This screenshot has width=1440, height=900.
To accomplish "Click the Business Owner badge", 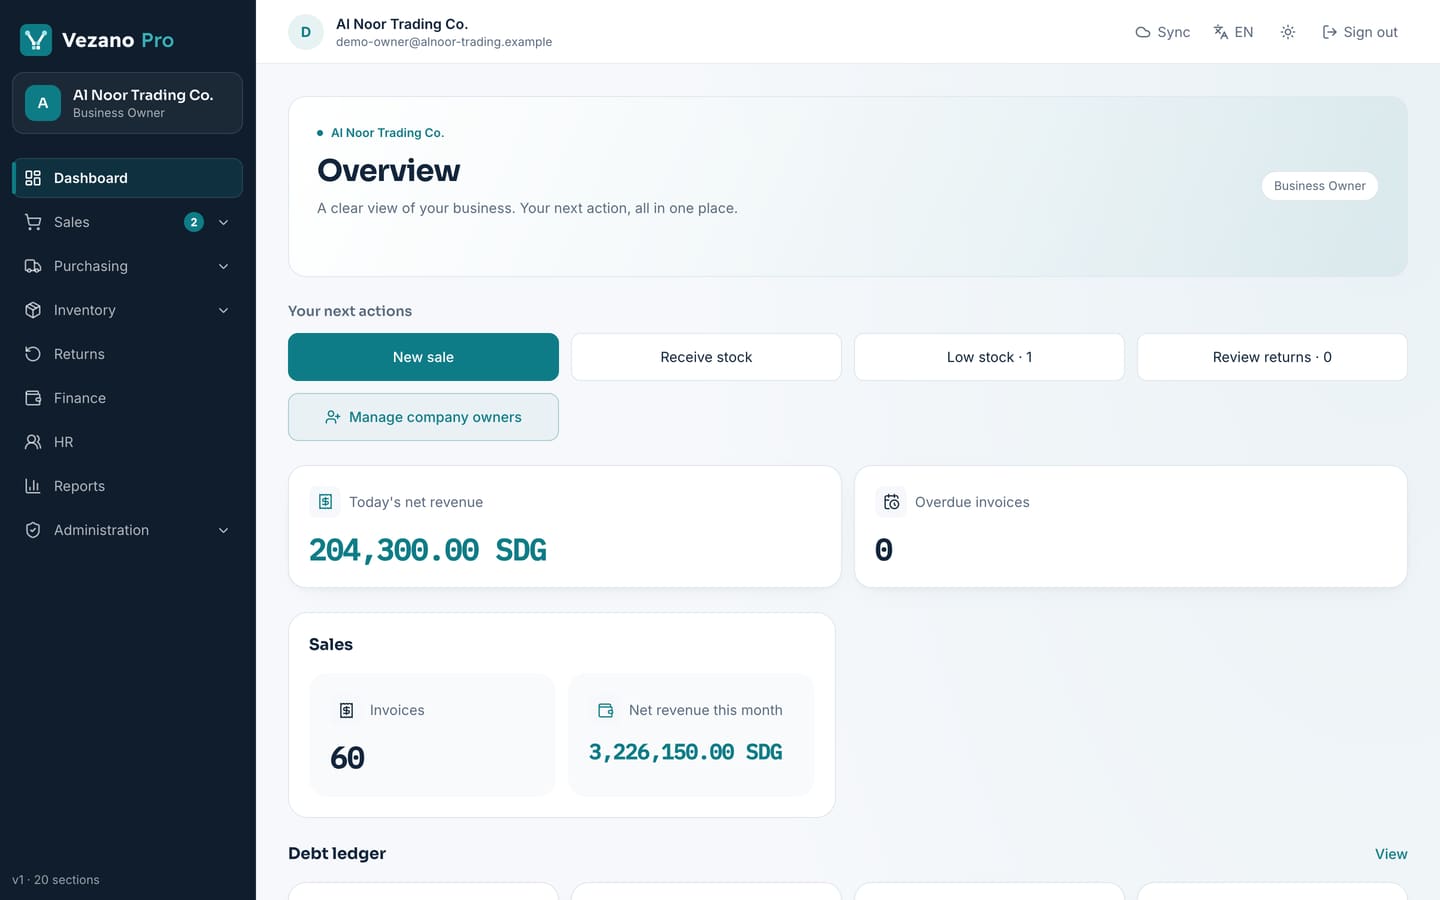I will pos(1319,186).
